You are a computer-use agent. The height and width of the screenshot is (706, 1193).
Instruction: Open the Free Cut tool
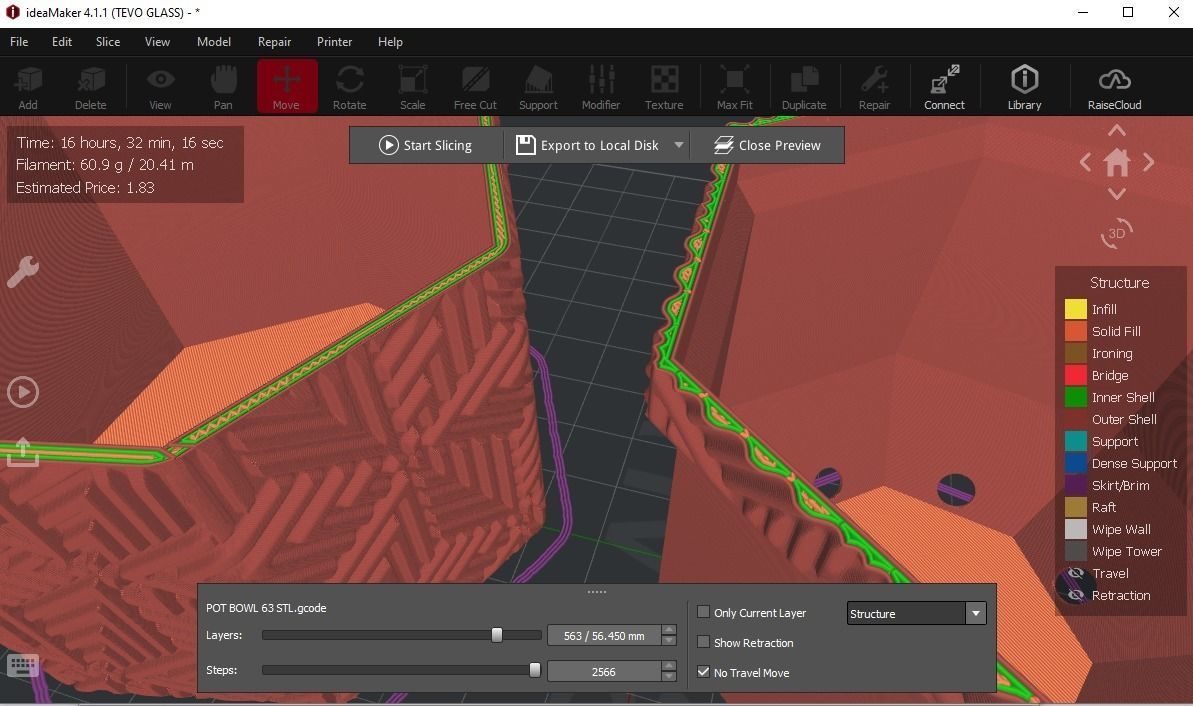click(x=476, y=87)
